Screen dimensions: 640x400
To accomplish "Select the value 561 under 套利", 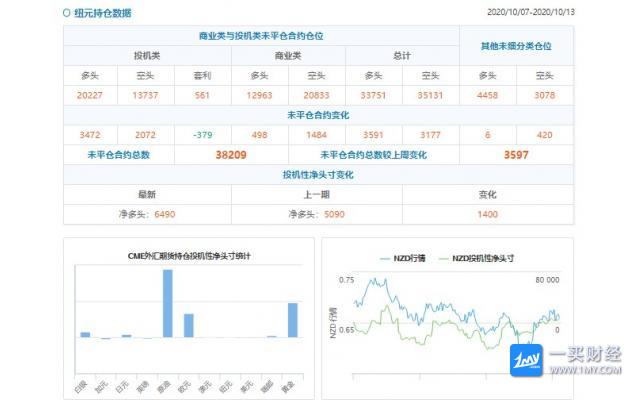I will coord(202,95).
